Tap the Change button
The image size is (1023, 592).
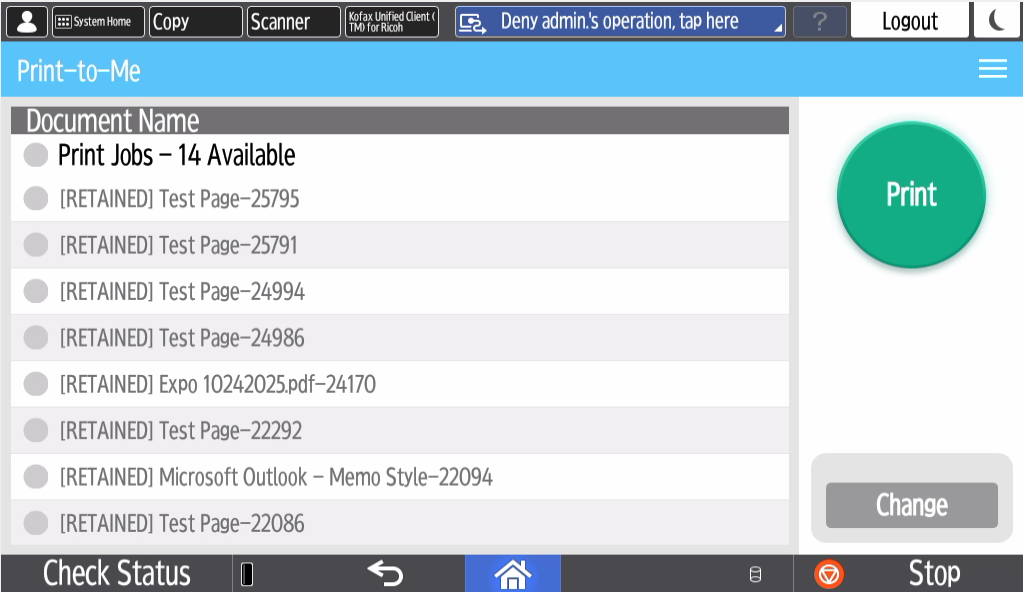[911, 505]
